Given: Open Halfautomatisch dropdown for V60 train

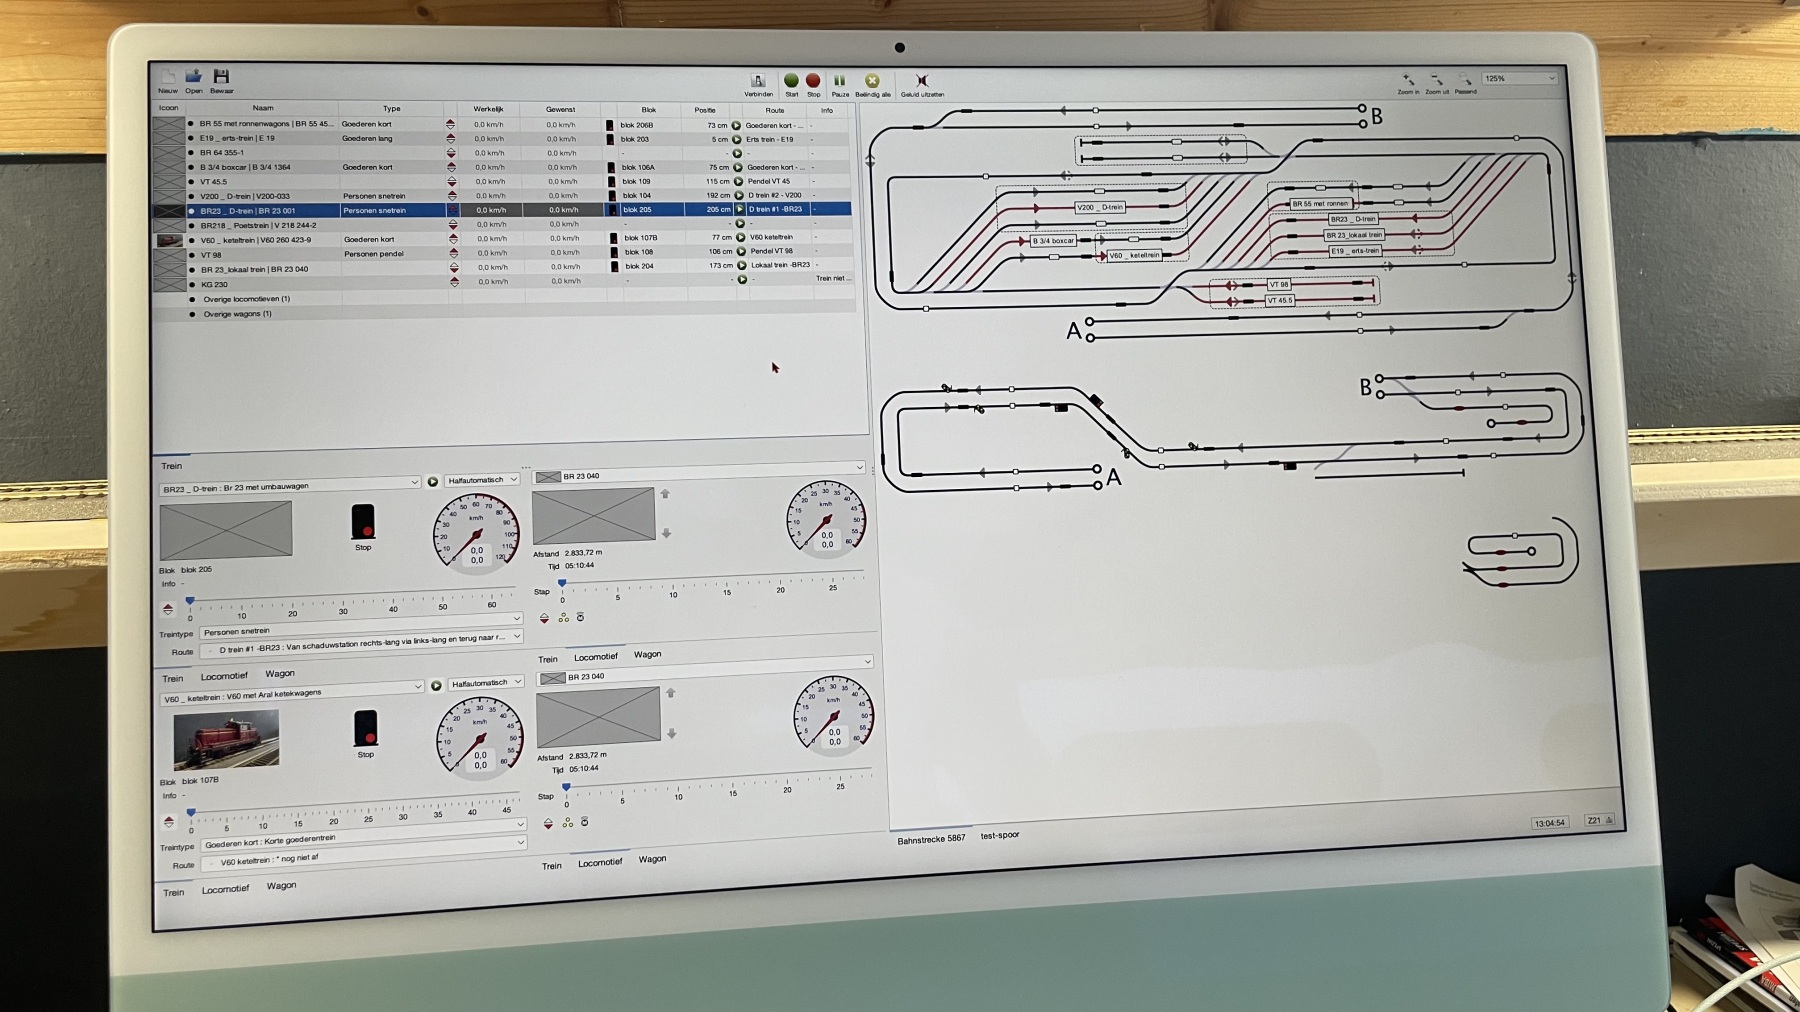Looking at the screenshot, I should pos(486,683).
